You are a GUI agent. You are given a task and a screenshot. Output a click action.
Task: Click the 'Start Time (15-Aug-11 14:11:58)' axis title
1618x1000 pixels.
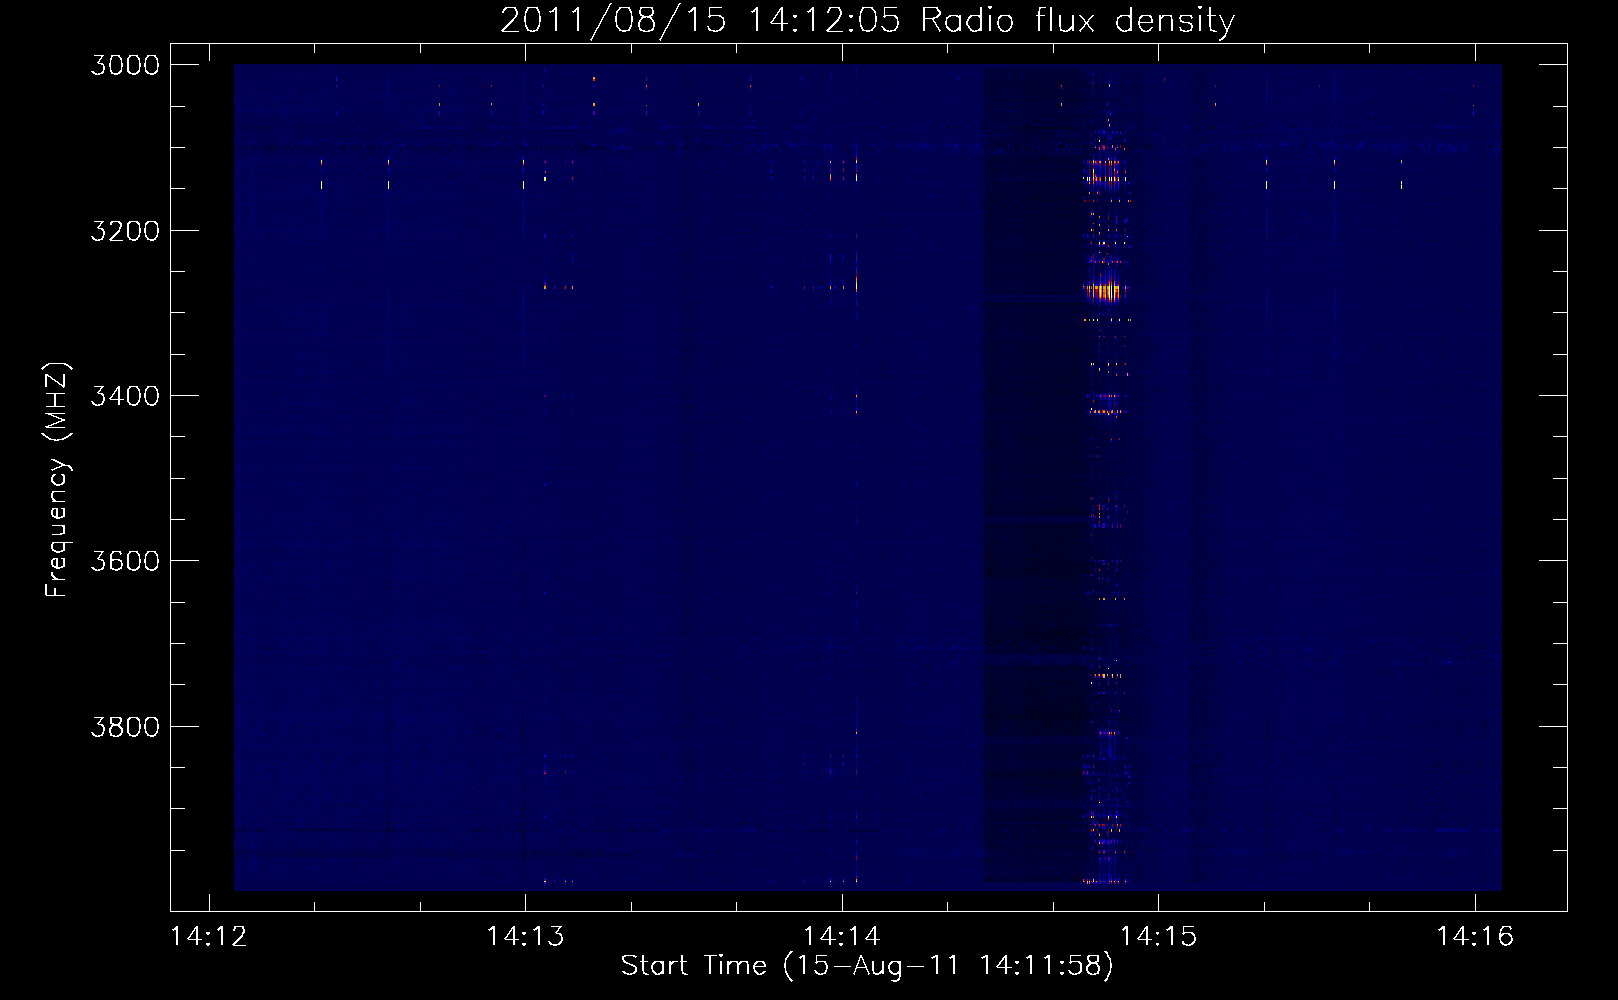(867, 966)
